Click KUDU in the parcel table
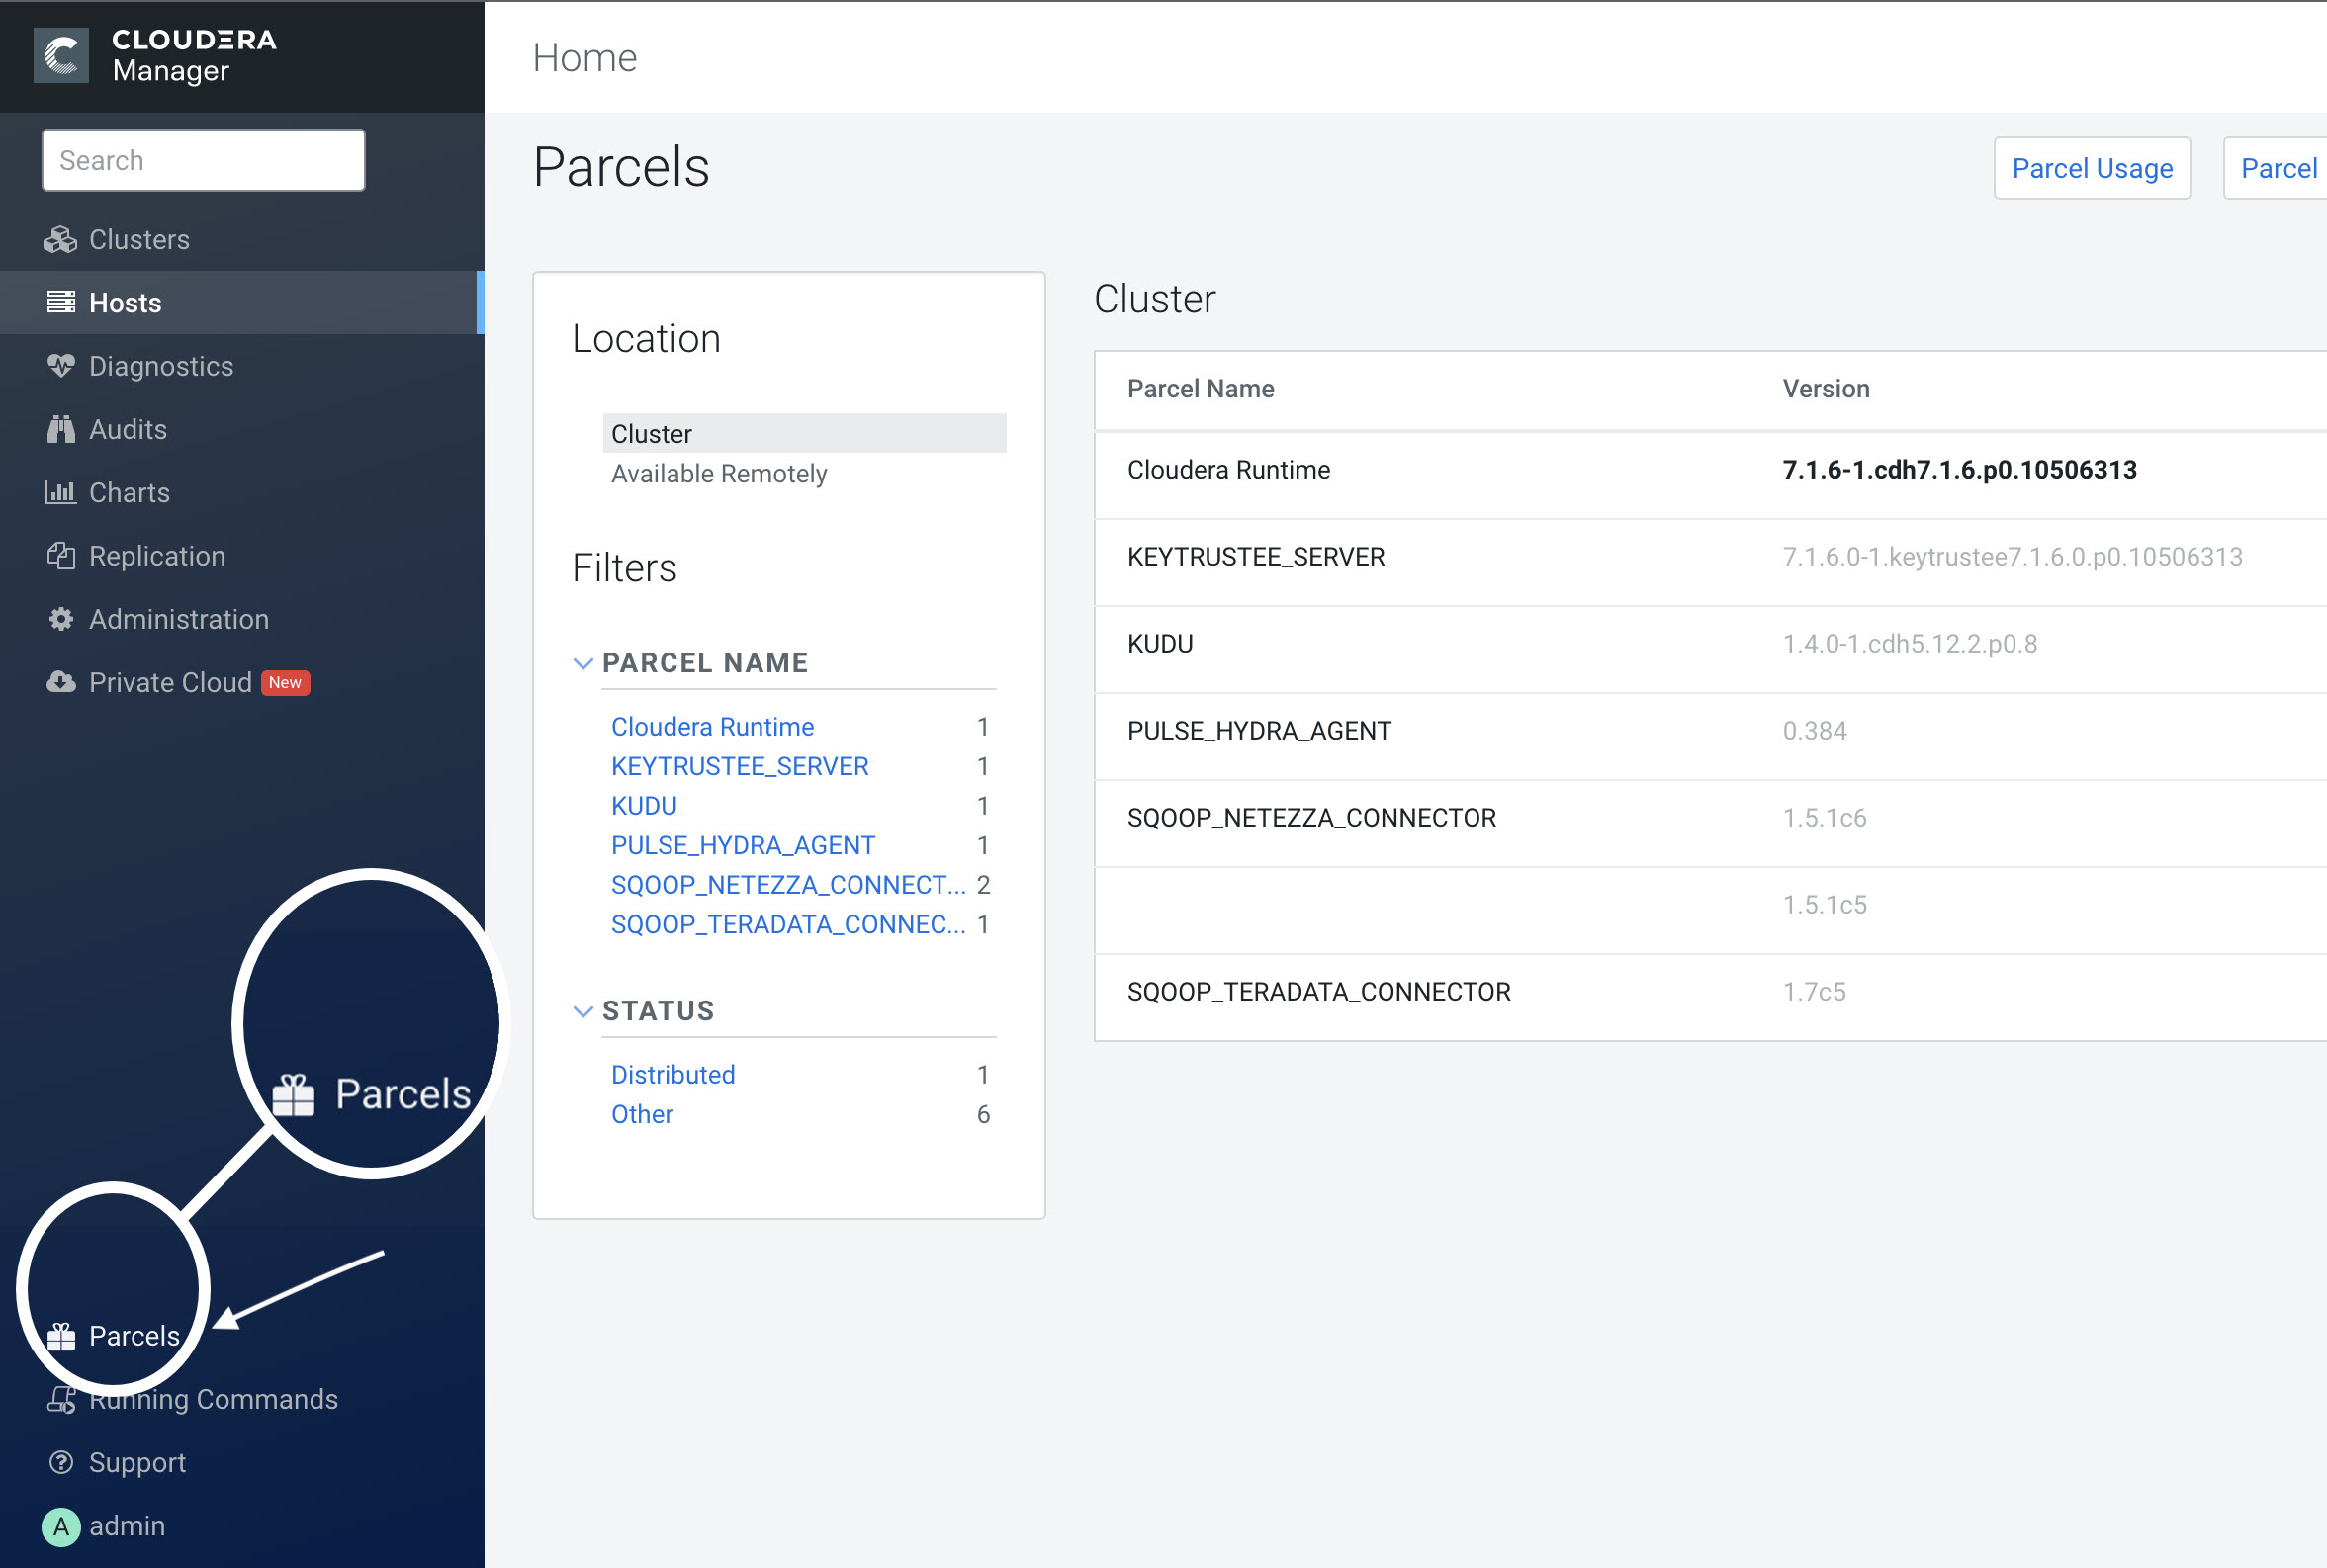Image resolution: width=2327 pixels, height=1568 pixels. (1160, 643)
